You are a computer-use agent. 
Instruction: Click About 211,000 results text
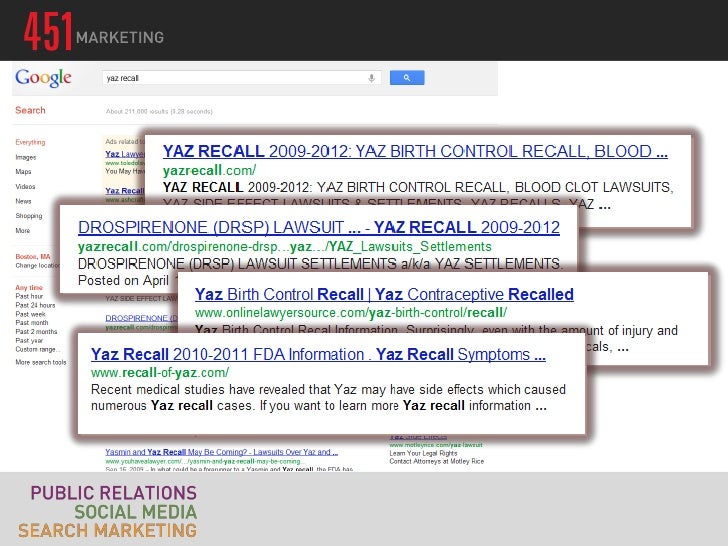pyautogui.click(x=159, y=111)
